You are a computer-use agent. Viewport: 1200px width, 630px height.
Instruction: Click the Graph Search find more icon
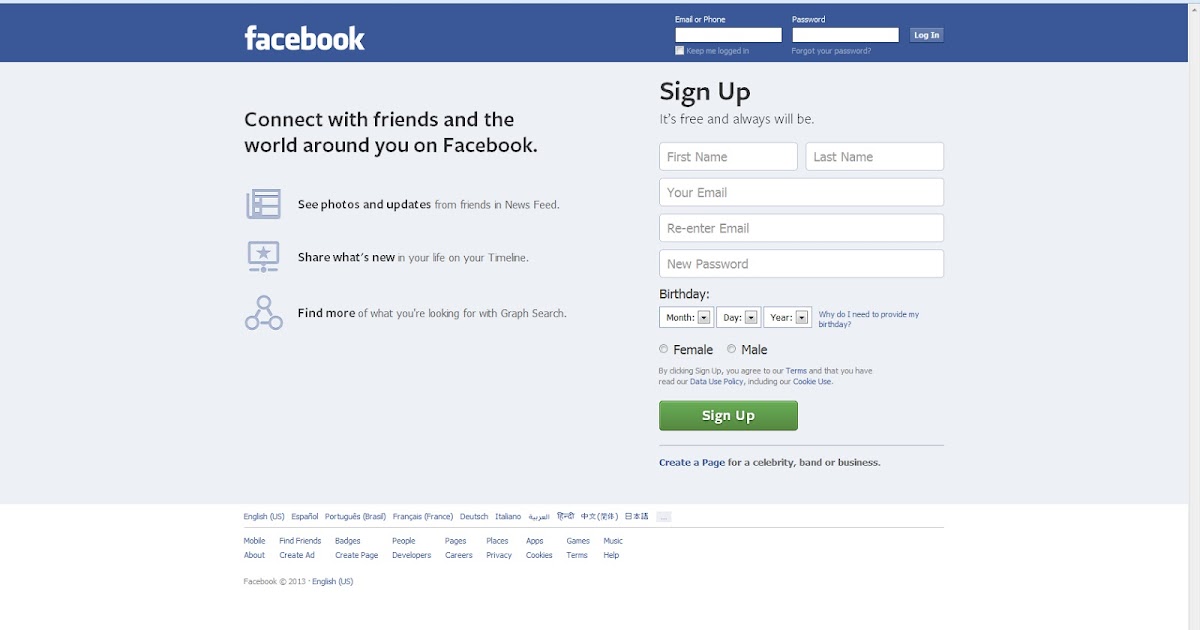tap(264, 313)
